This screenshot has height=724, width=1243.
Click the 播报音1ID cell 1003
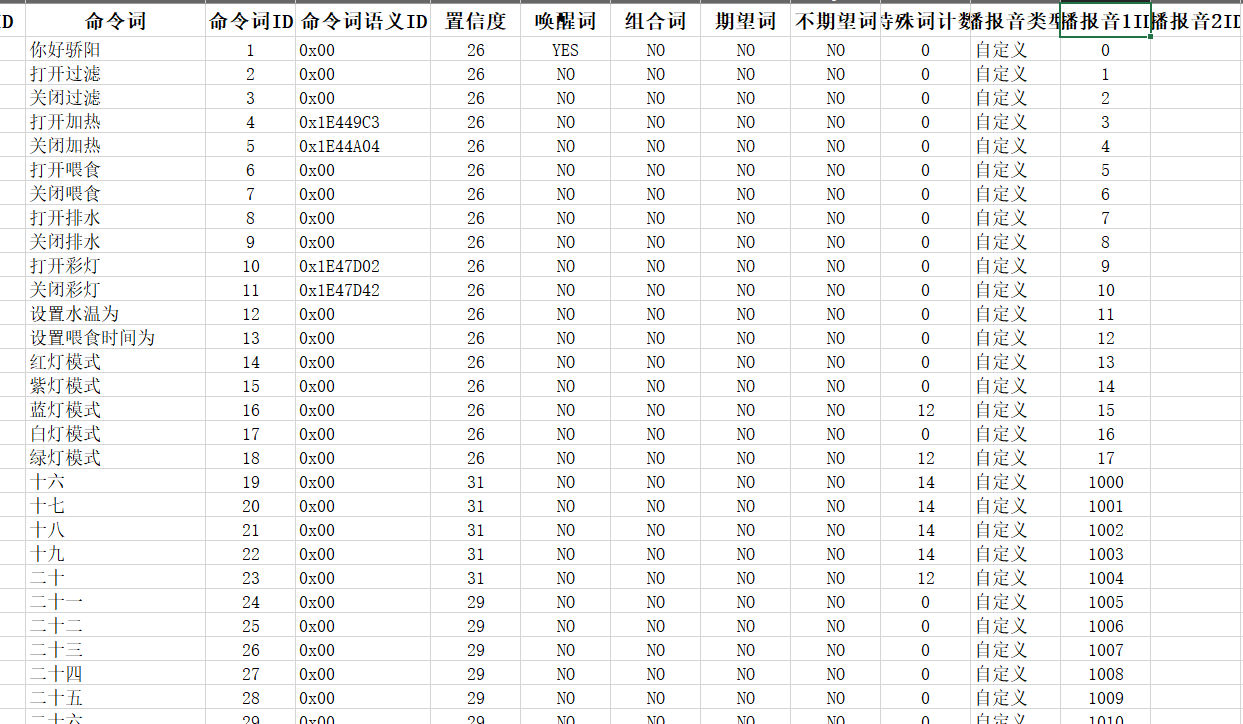tap(1105, 554)
